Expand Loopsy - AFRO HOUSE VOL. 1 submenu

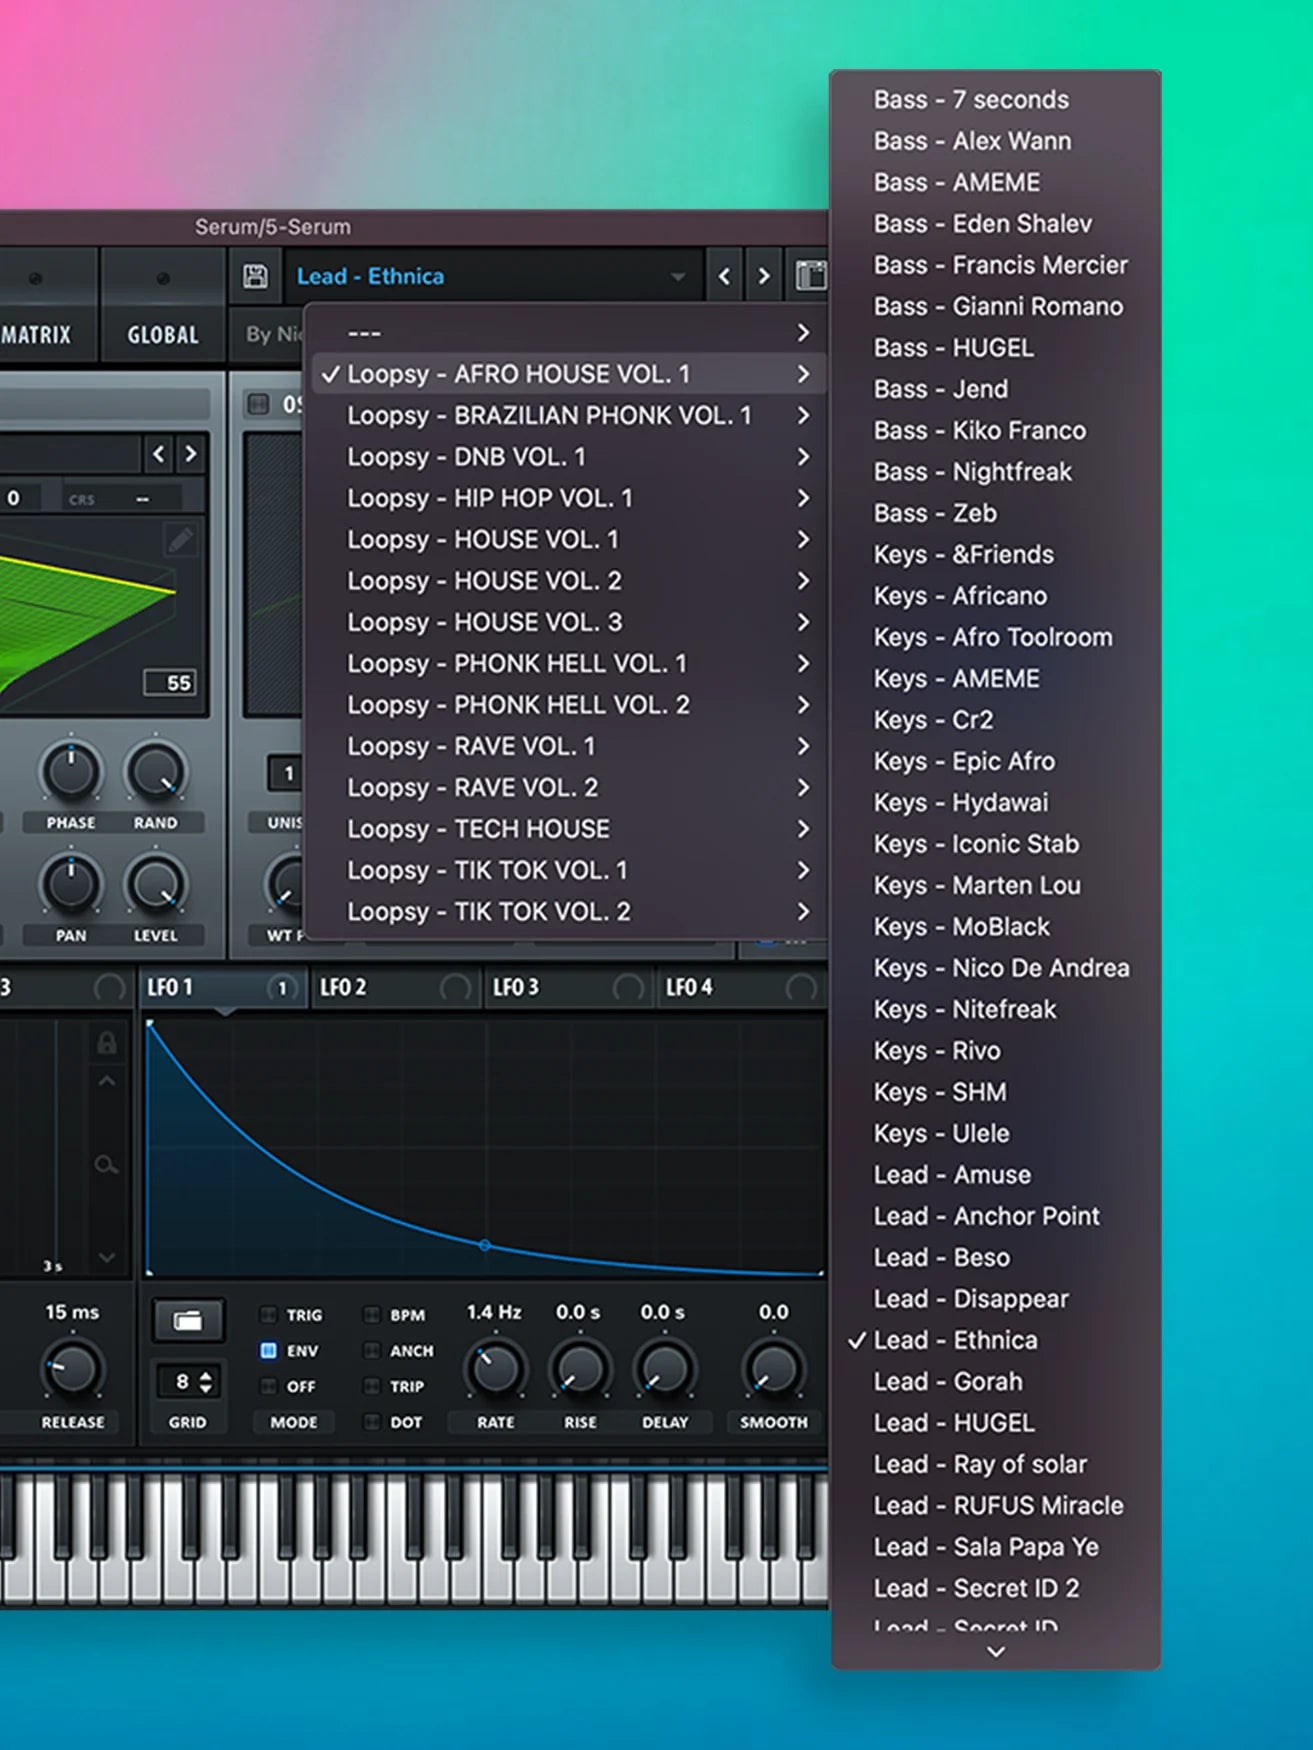point(803,374)
